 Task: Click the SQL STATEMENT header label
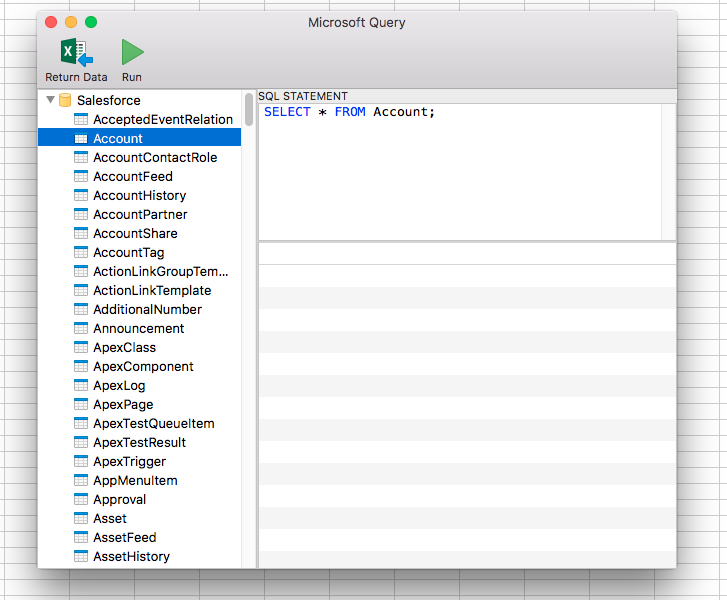[303, 96]
